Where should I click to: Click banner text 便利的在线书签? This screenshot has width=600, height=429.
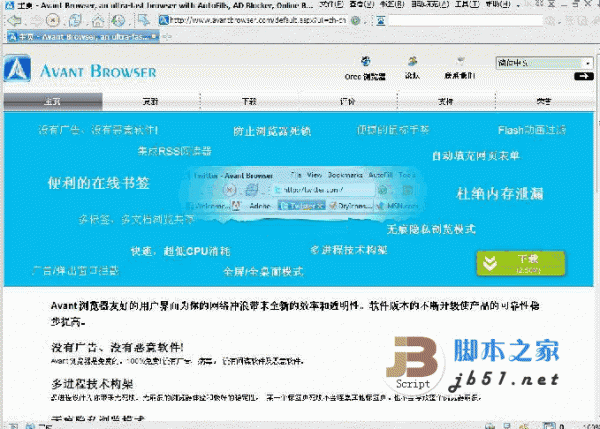[x=98, y=183]
